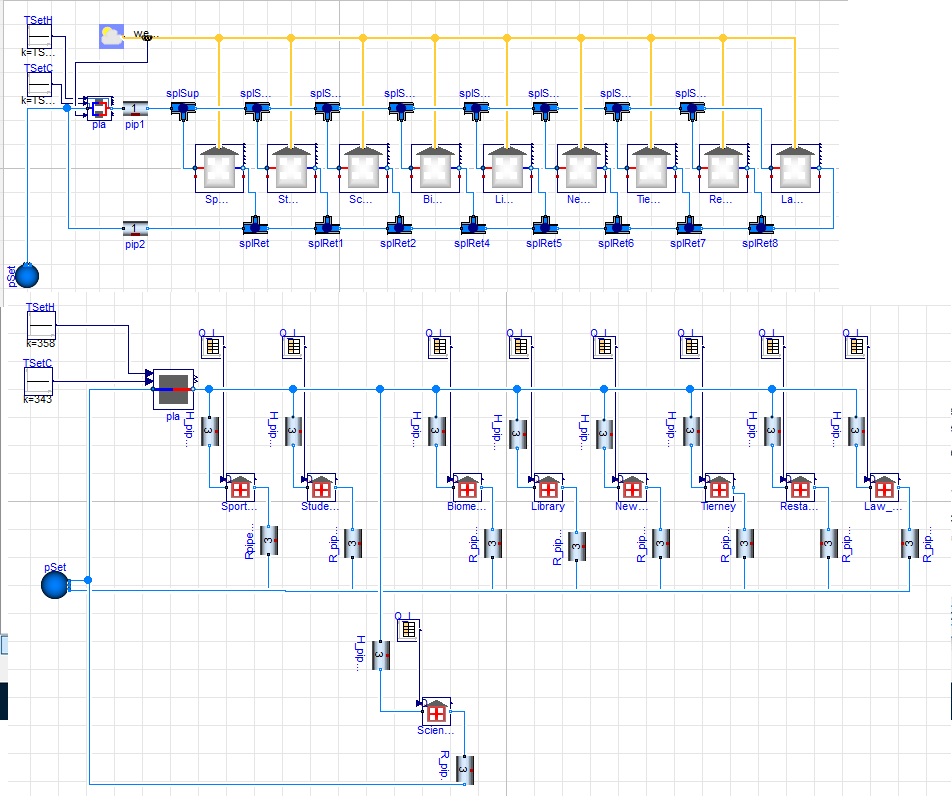
Task: Select the pip1 pipe component
Action: pyautogui.click(x=135, y=109)
